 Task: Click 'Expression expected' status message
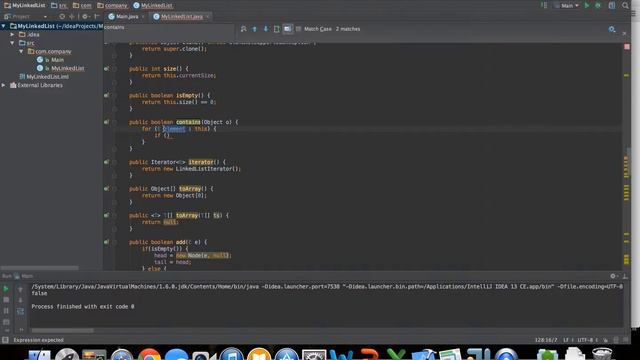[38, 340]
